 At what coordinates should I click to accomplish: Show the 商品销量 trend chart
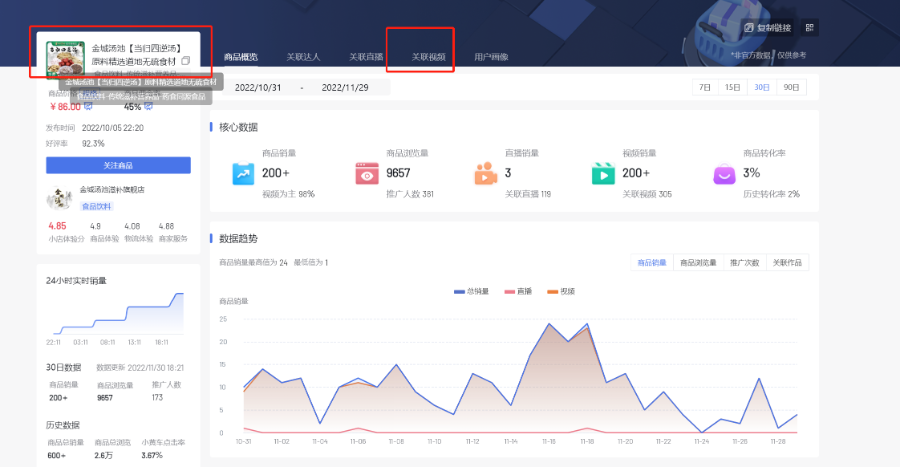(x=652, y=263)
